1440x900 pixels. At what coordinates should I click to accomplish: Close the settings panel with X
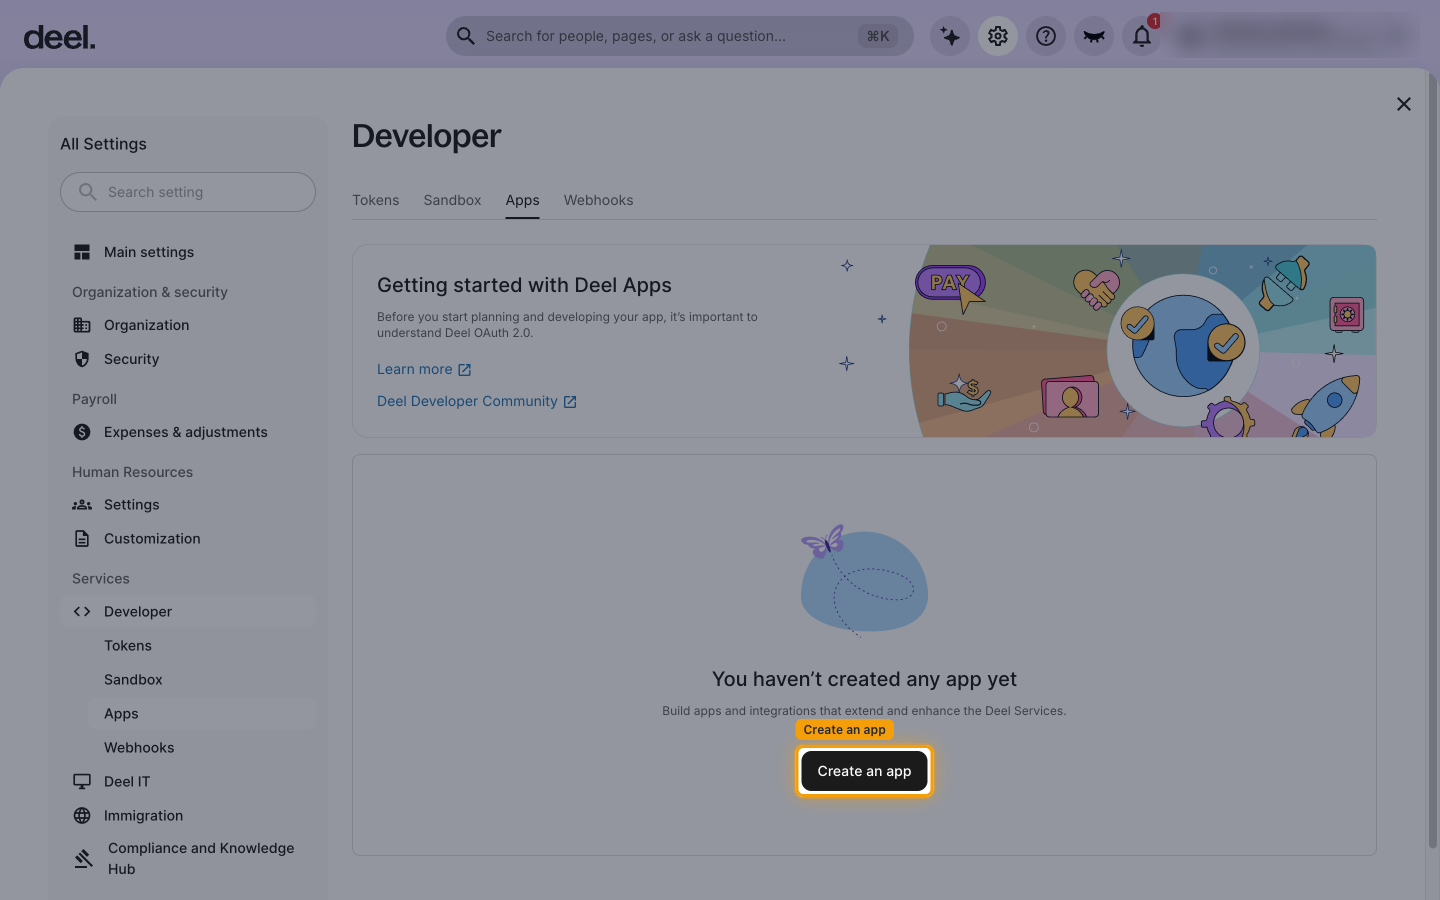(x=1404, y=104)
